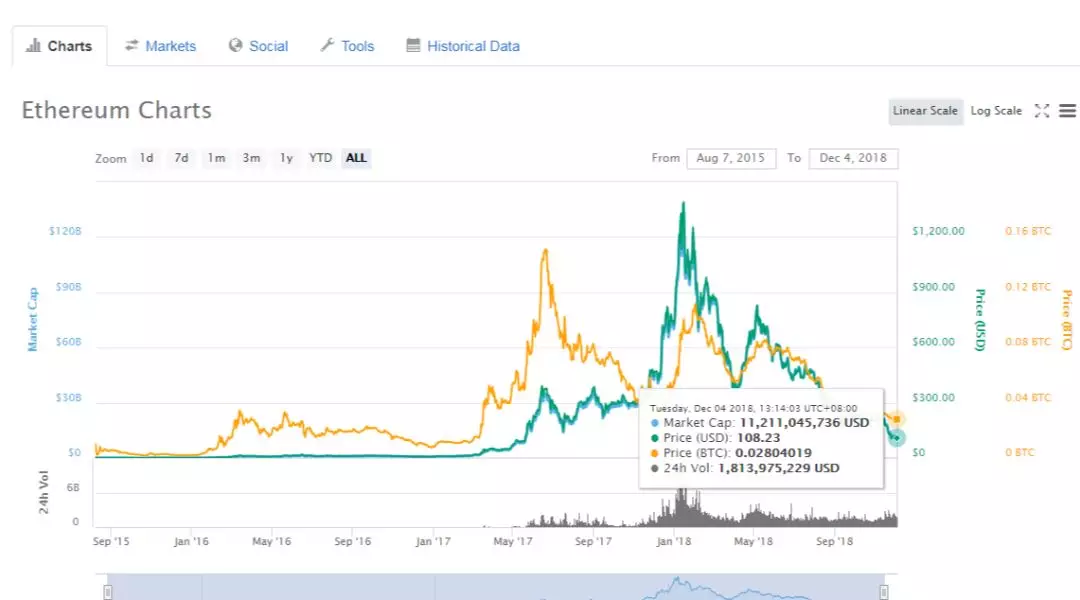Click the $30B market cap label
This screenshot has height=600, width=1080.
point(68,398)
